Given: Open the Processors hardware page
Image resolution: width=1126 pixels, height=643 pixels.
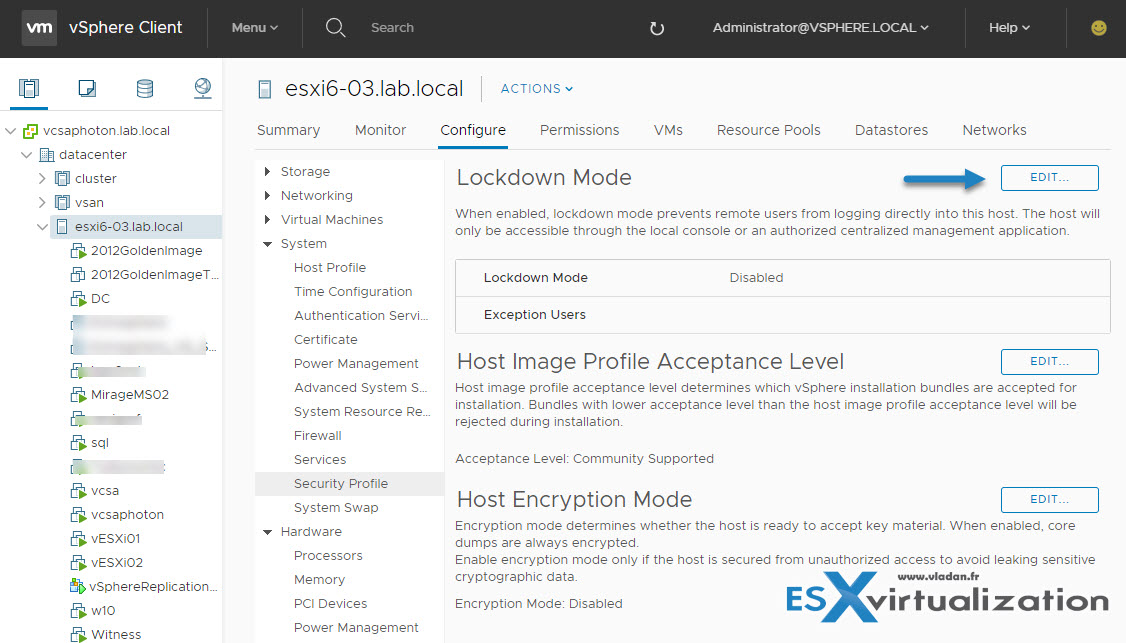Looking at the screenshot, I should click(x=328, y=556).
